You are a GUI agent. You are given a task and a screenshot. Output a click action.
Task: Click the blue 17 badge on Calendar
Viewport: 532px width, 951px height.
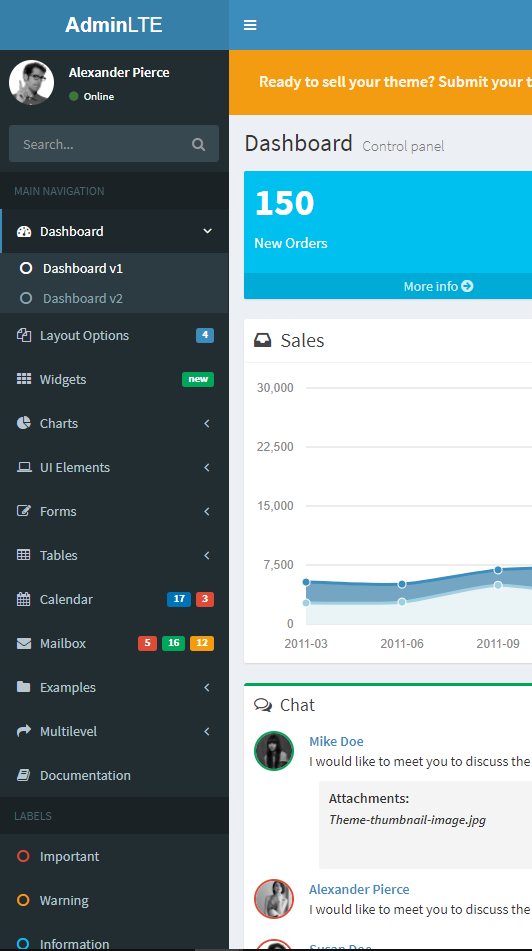coord(179,599)
